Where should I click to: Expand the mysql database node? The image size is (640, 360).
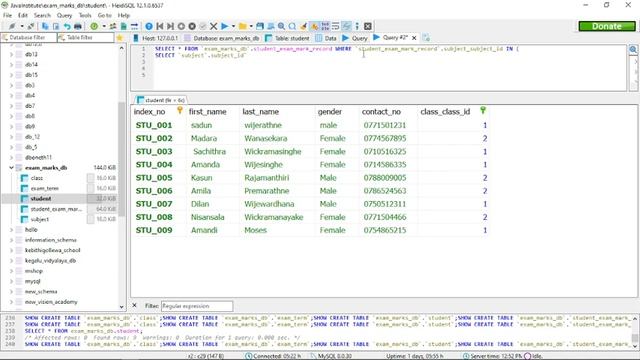click(x=11, y=281)
